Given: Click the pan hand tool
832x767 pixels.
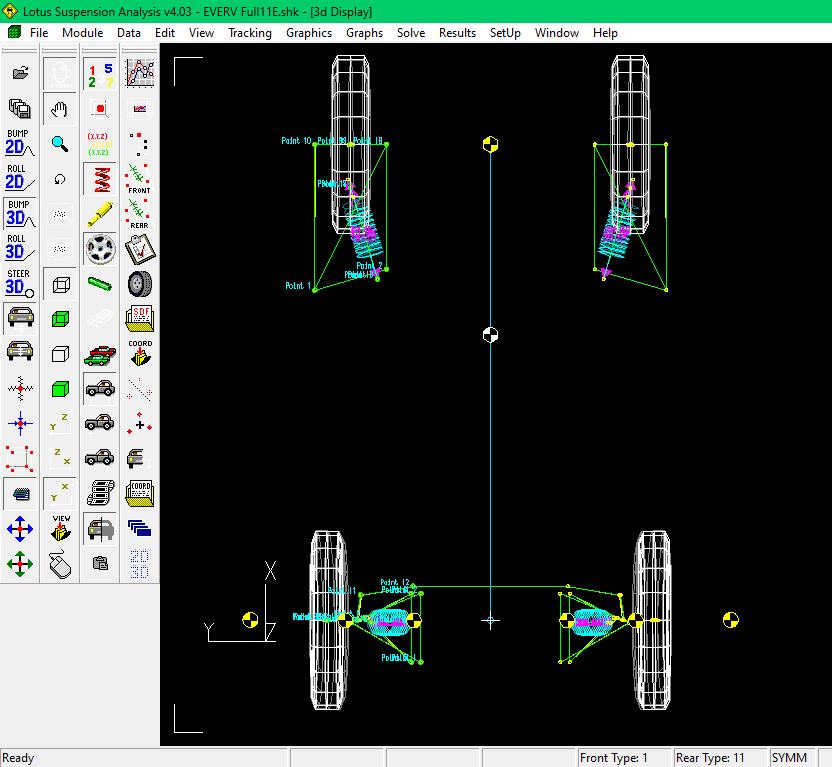Looking at the screenshot, I should point(60,110).
